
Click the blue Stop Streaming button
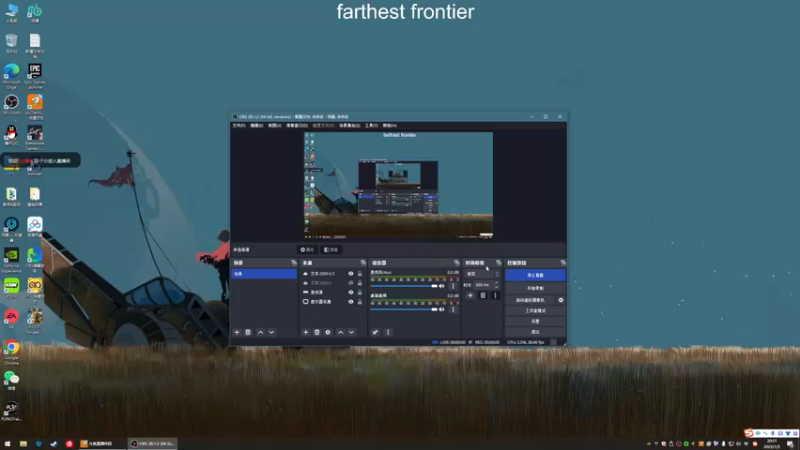pos(535,275)
